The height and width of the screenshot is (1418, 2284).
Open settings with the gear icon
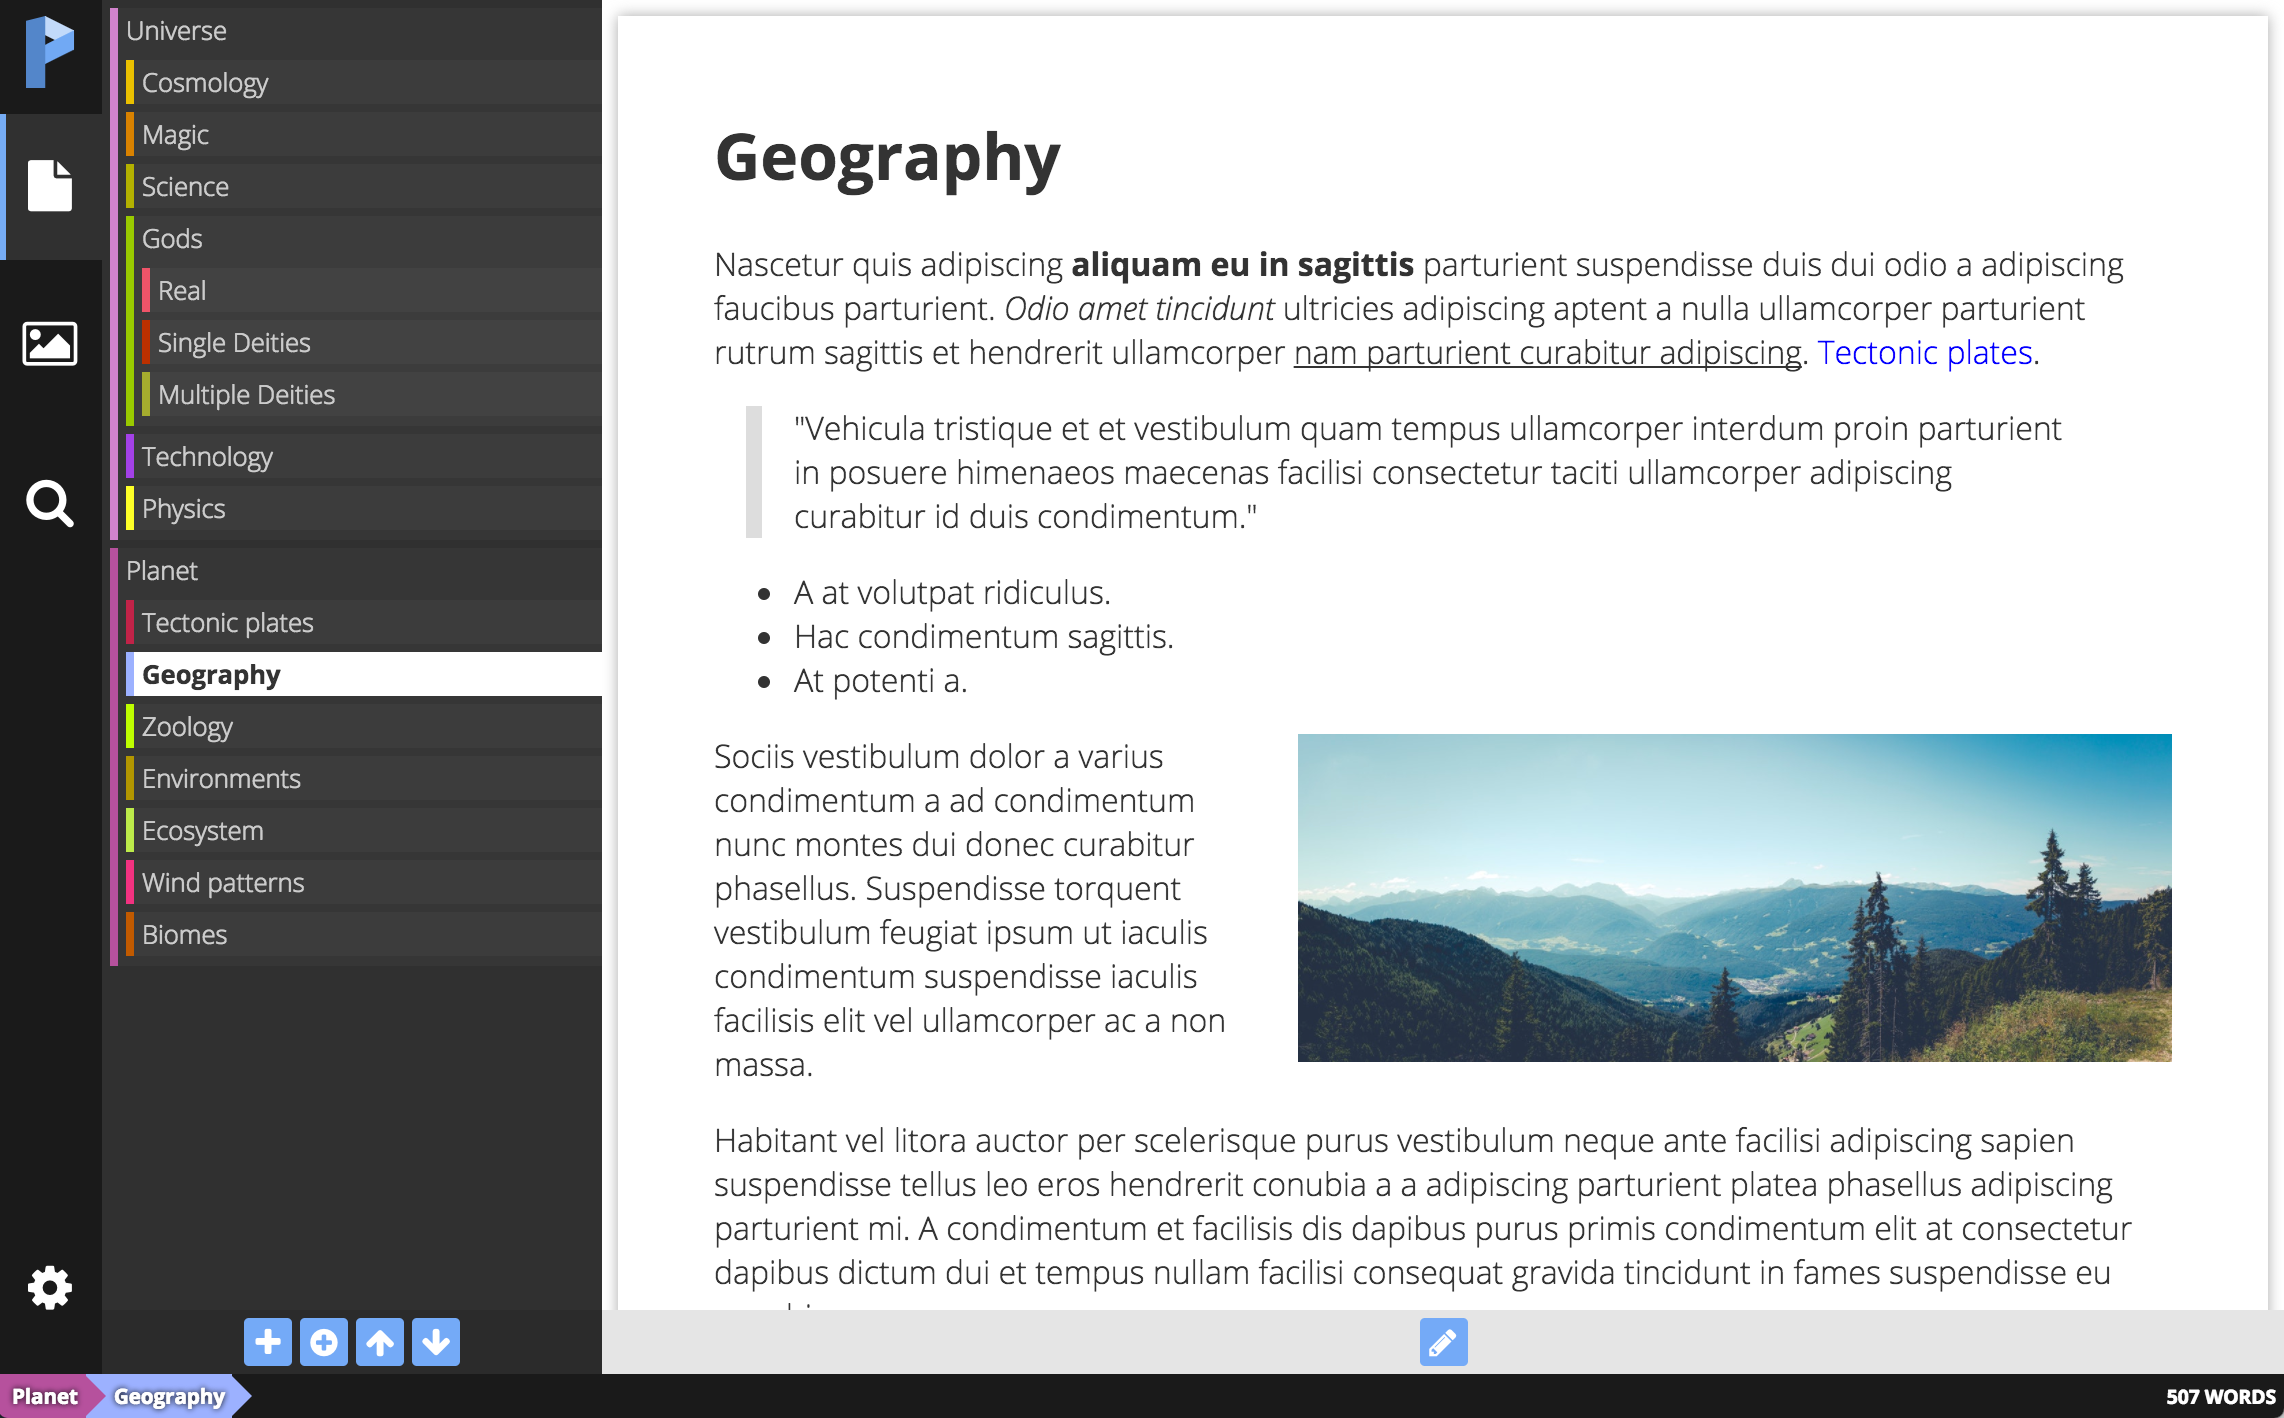[x=50, y=1288]
